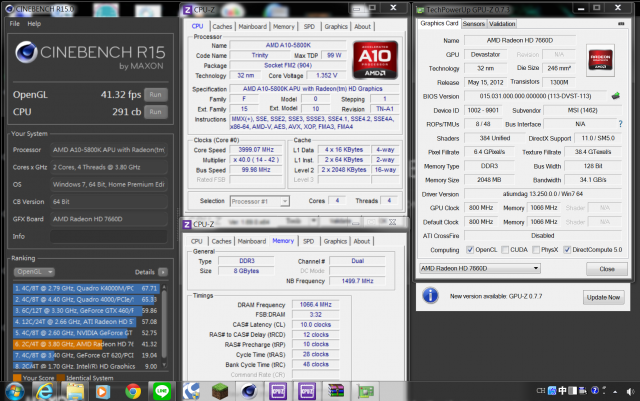Image resolution: width=640 pixels, height=401 pixels.
Task: Open About tab in top CPU-Z window
Action: pos(362,27)
